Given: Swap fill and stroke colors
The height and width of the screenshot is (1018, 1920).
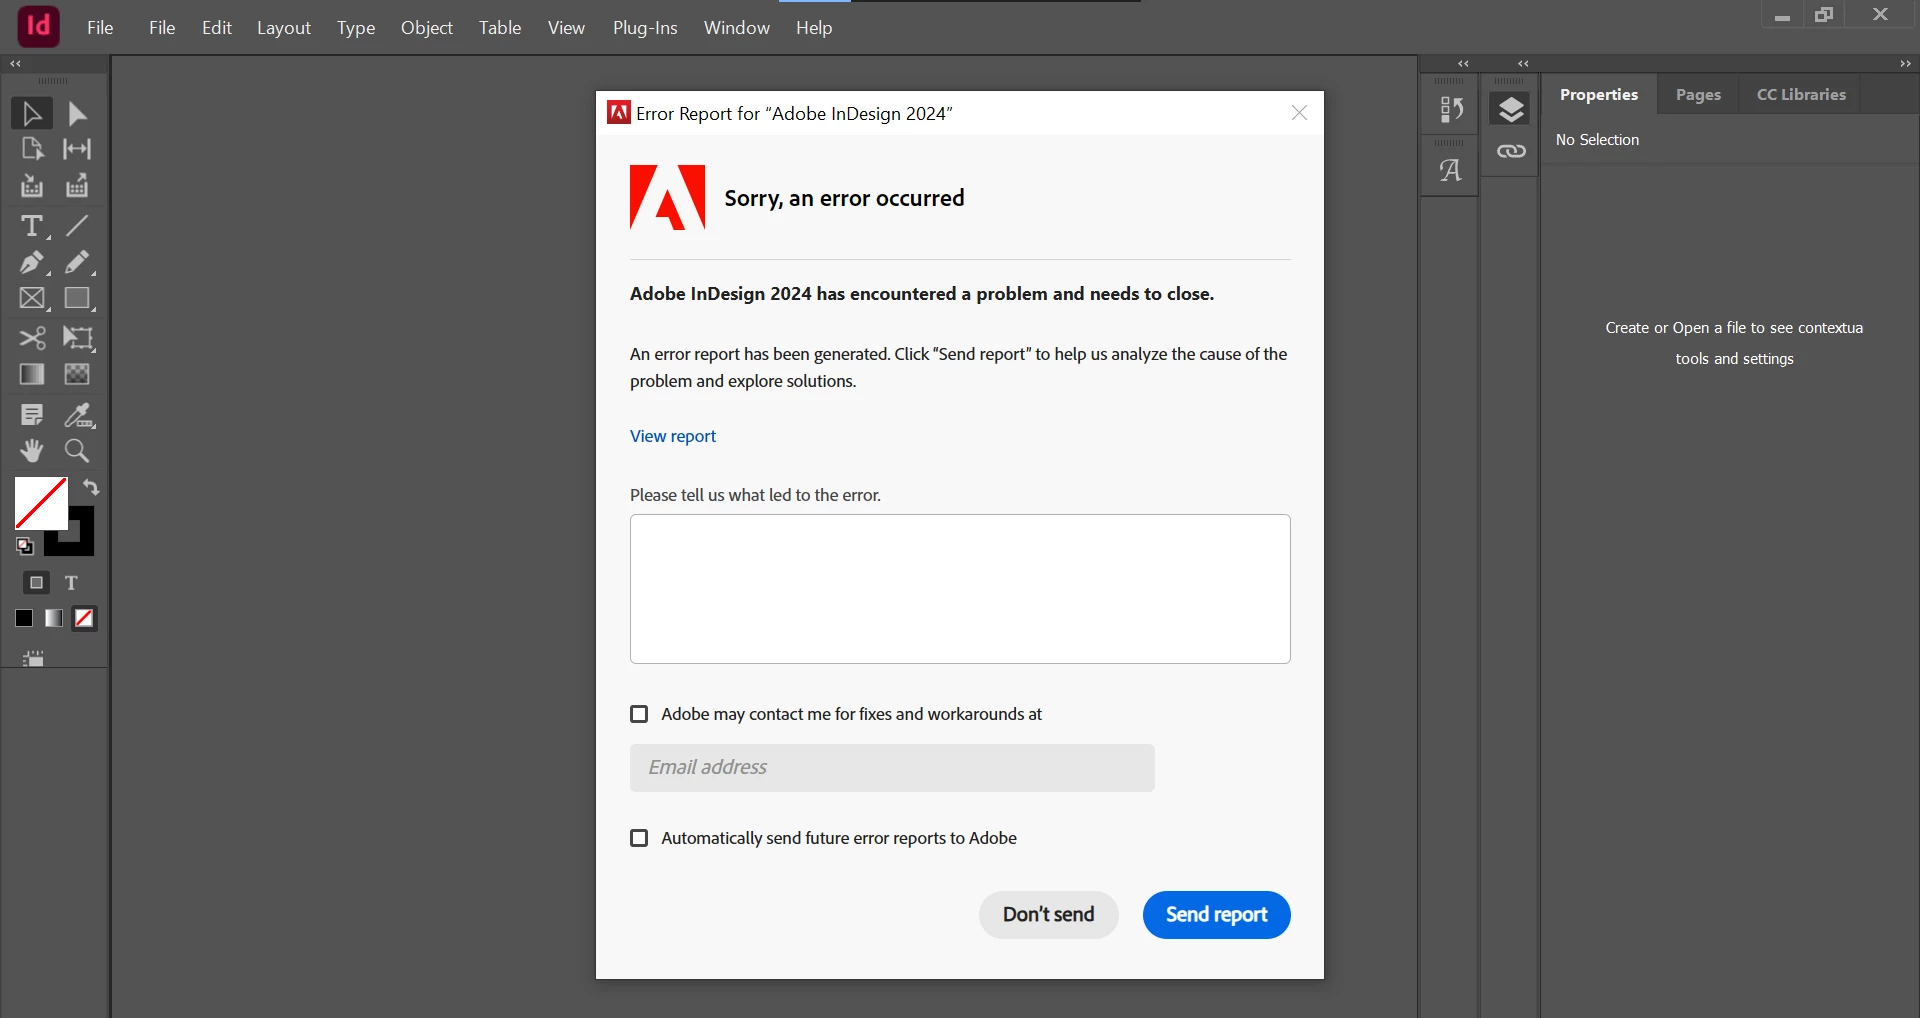Looking at the screenshot, I should tap(91, 487).
